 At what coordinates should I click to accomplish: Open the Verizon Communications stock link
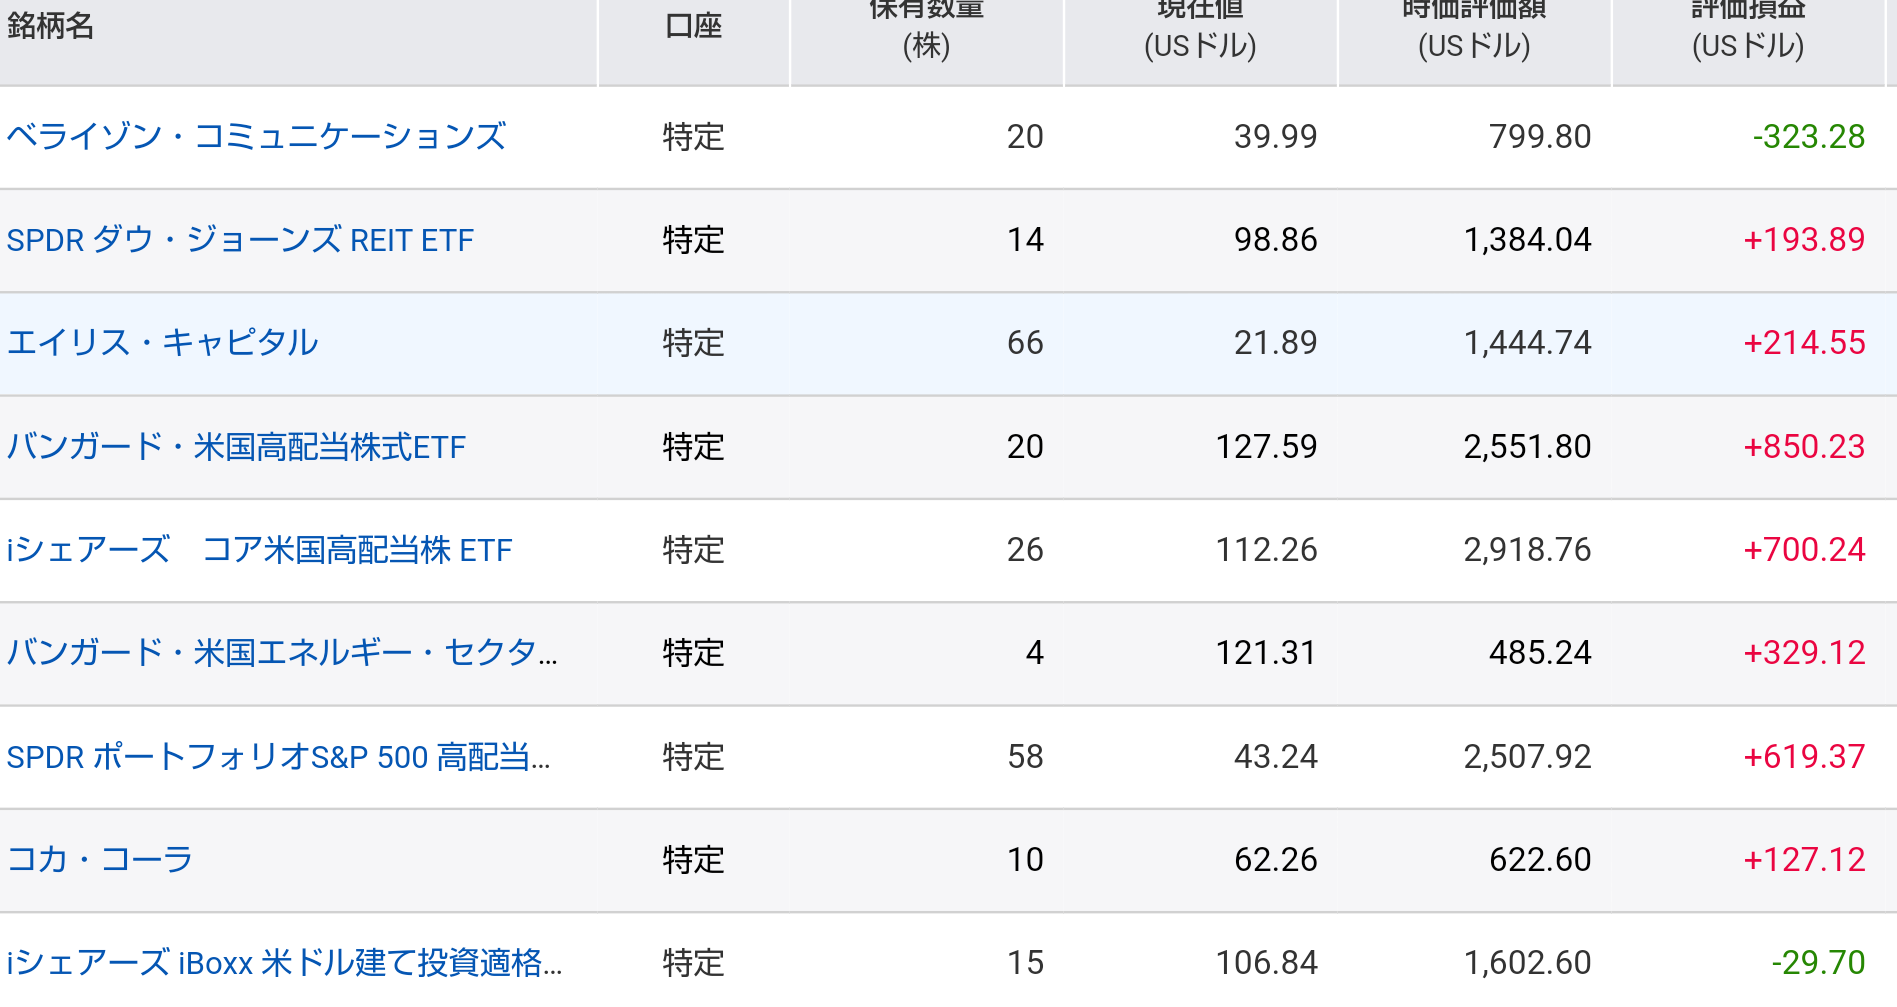pyautogui.click(x=256, y=137)
